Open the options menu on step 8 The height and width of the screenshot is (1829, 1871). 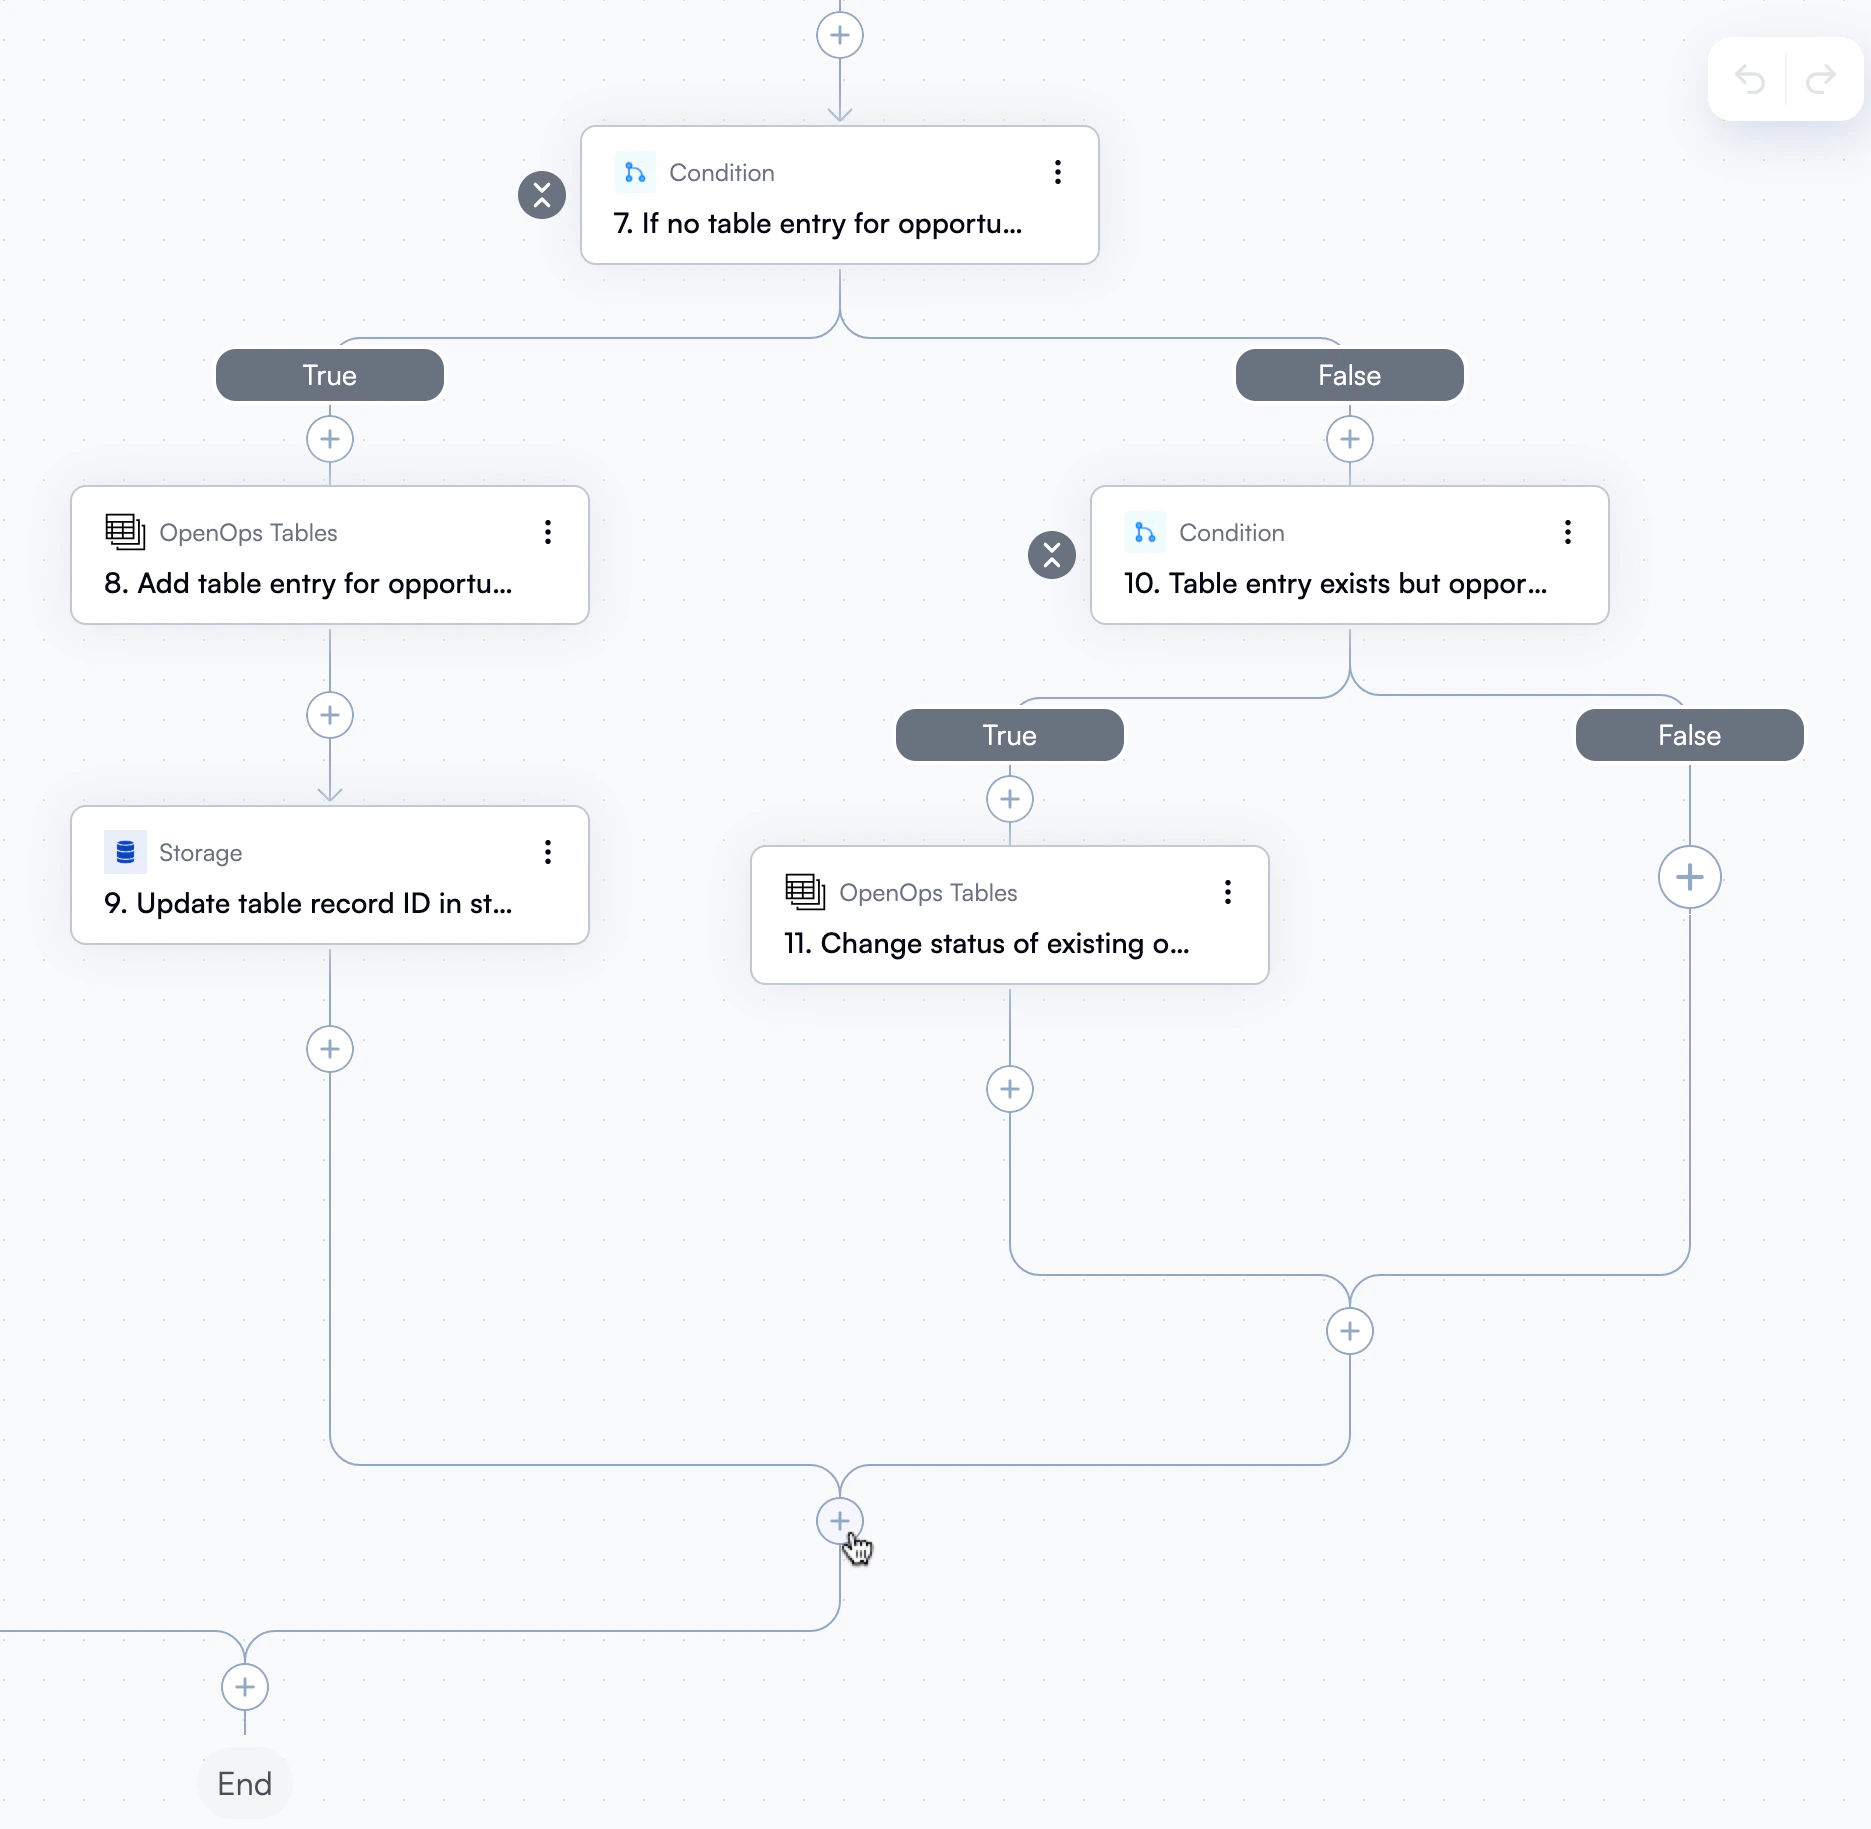548,532
